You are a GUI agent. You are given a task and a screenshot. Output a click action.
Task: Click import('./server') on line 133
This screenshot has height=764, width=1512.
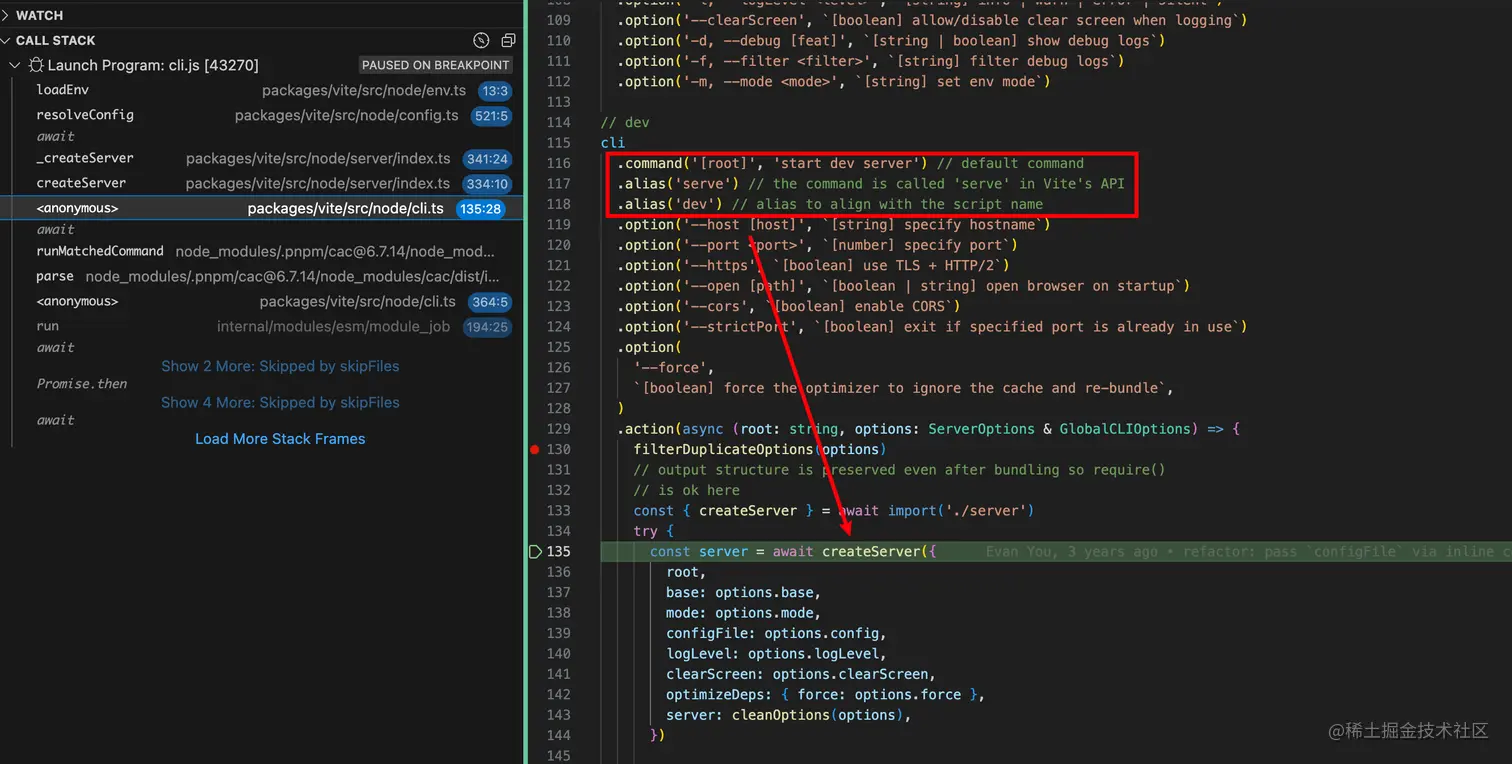pyautogui.click(x=963, y=511)
